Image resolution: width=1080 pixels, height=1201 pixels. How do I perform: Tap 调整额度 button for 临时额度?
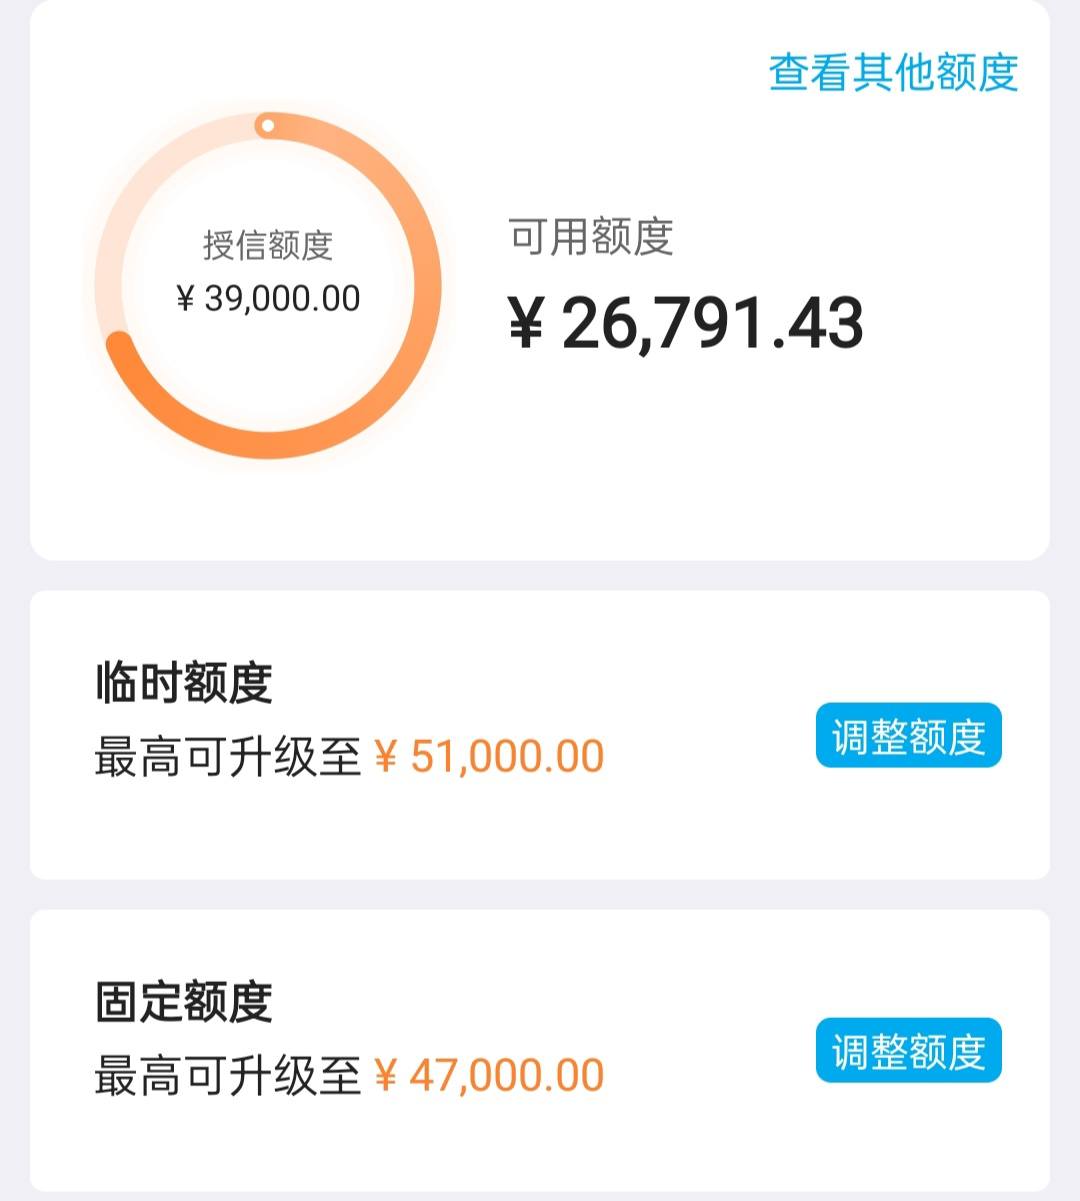coord(908,736)
